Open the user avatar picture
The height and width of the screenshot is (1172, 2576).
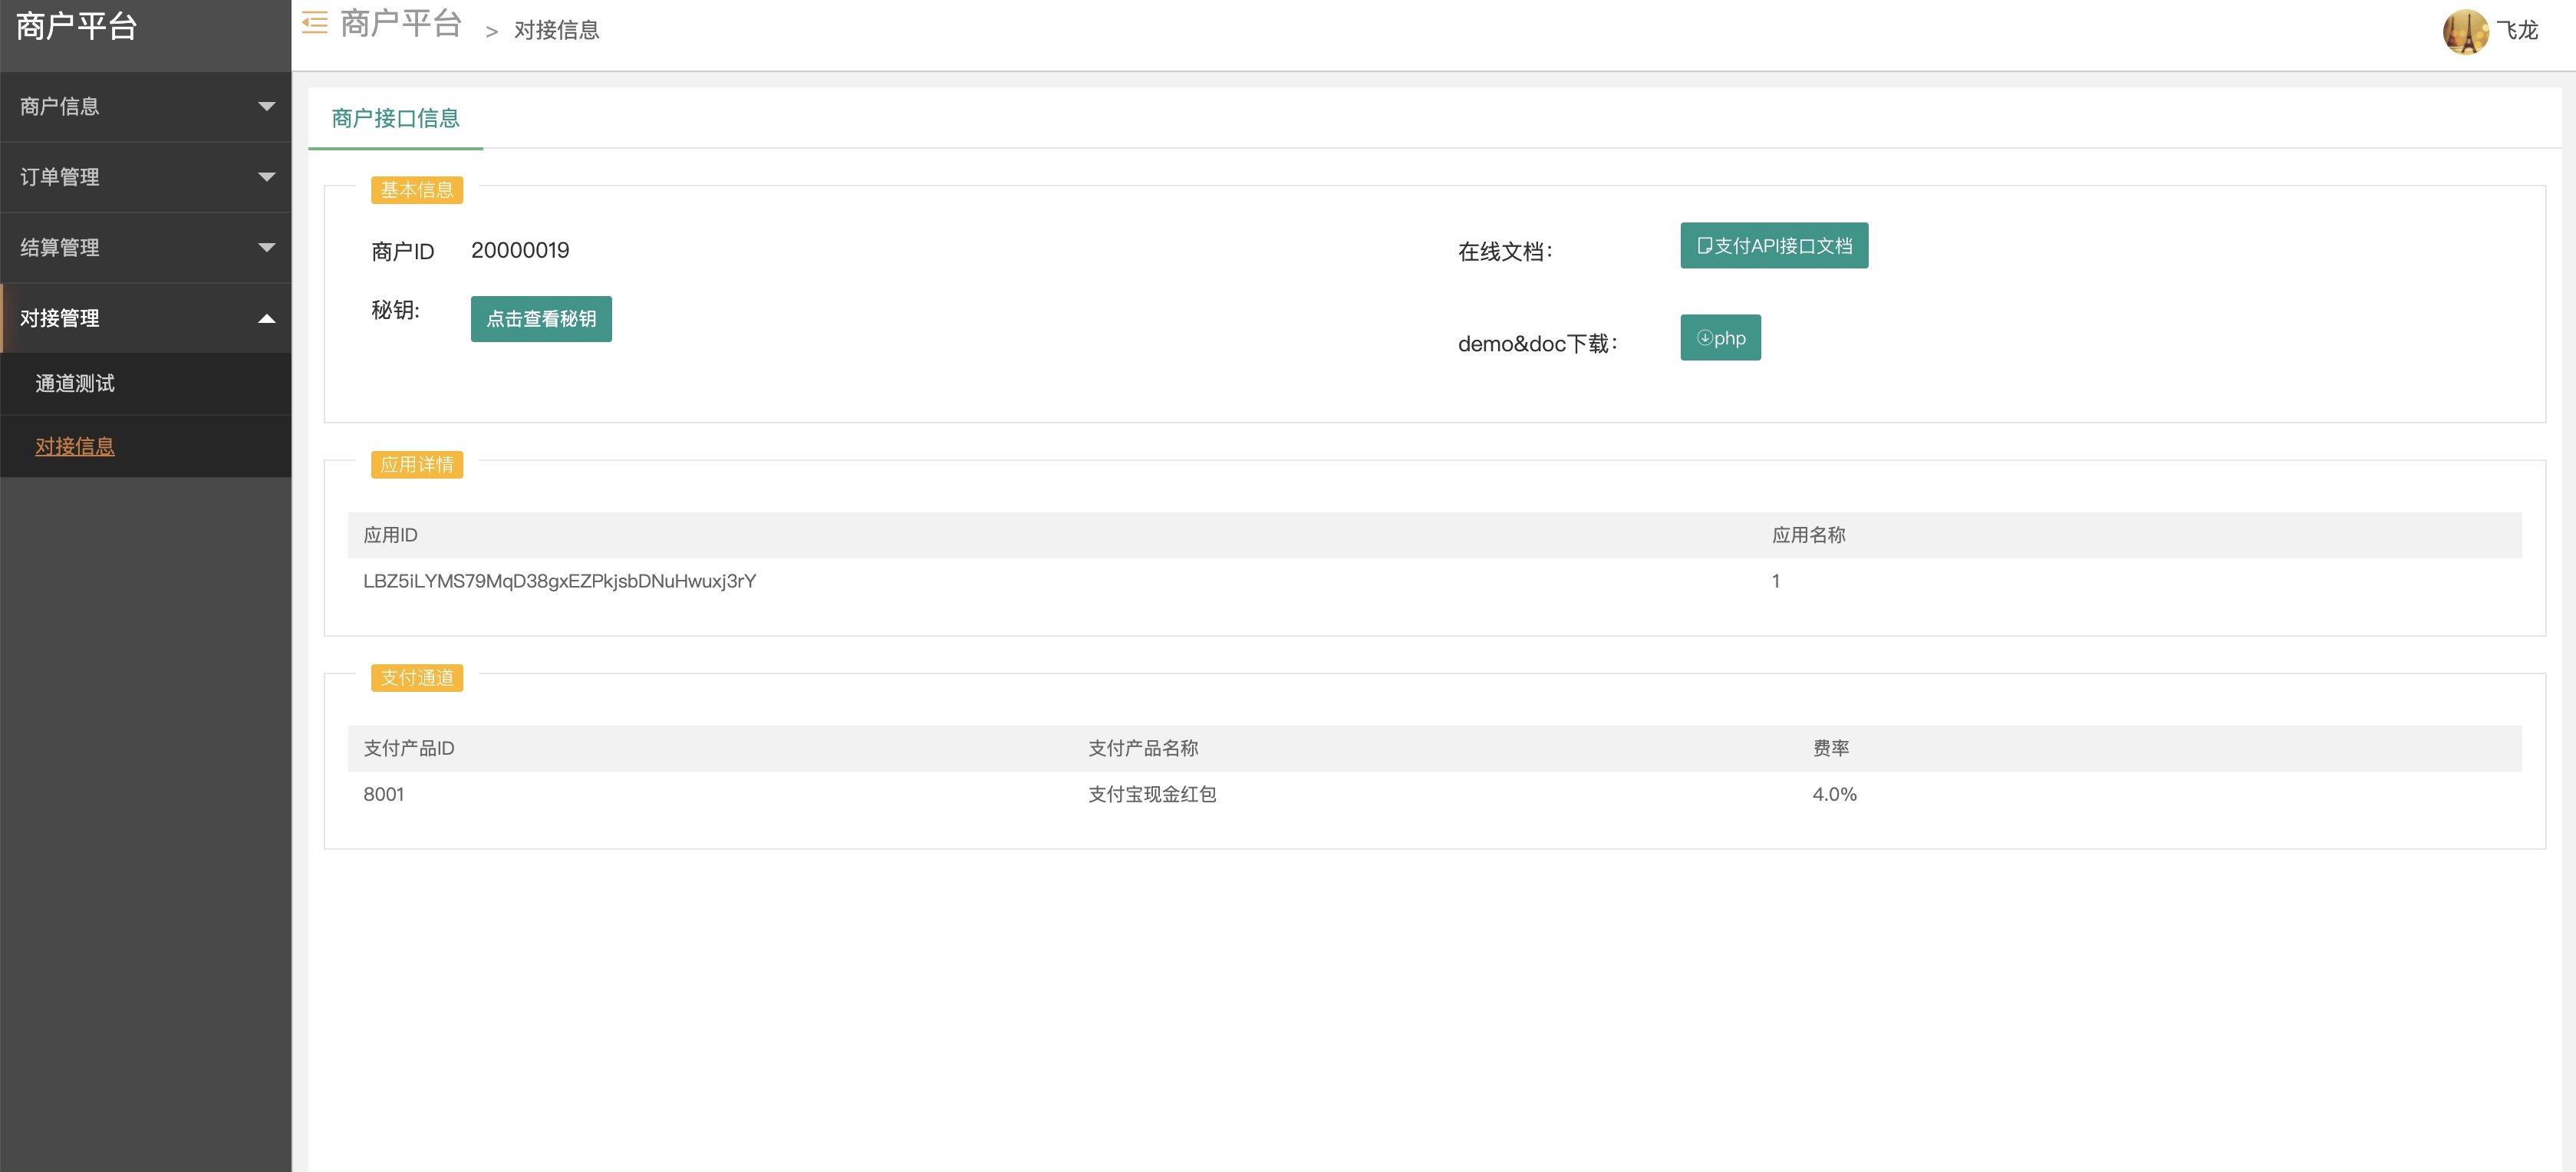point(2465,31)
